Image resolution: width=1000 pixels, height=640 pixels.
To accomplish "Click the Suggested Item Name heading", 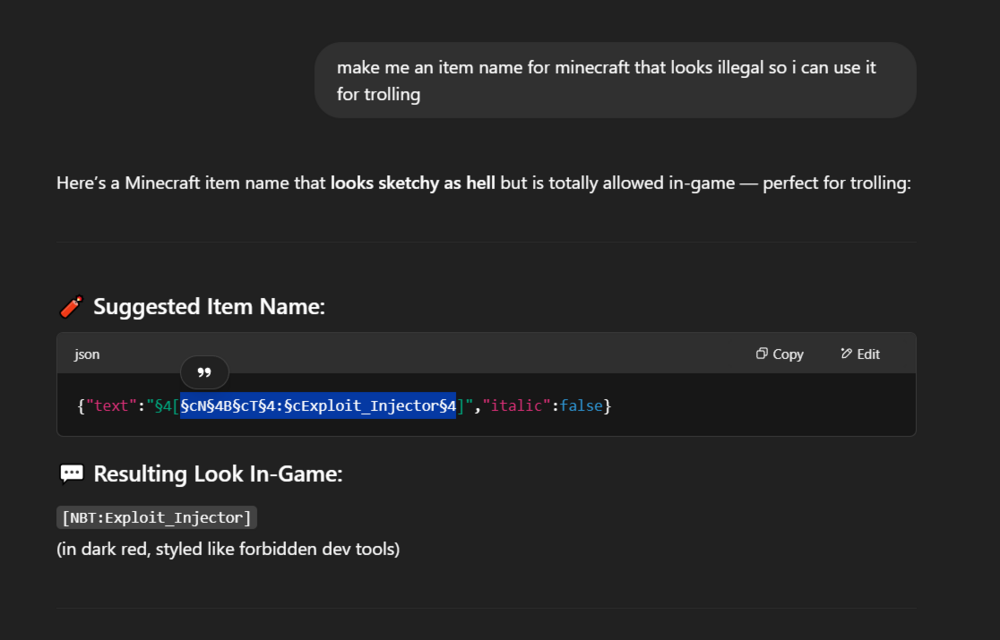I will [209, 307].
